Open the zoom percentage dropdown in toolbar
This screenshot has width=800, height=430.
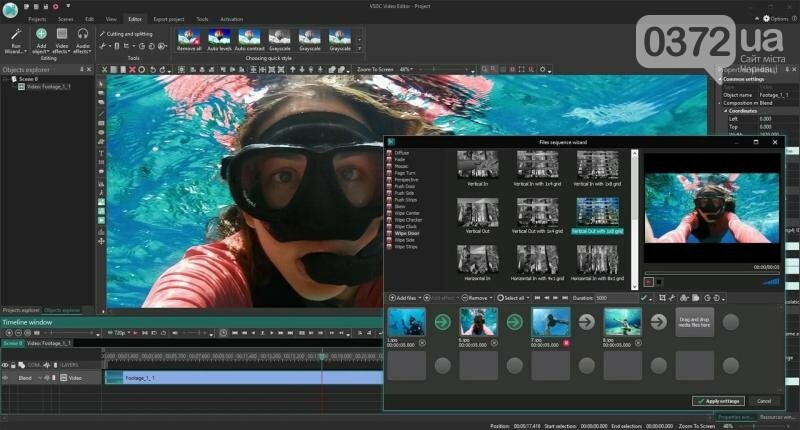point(406,69)
